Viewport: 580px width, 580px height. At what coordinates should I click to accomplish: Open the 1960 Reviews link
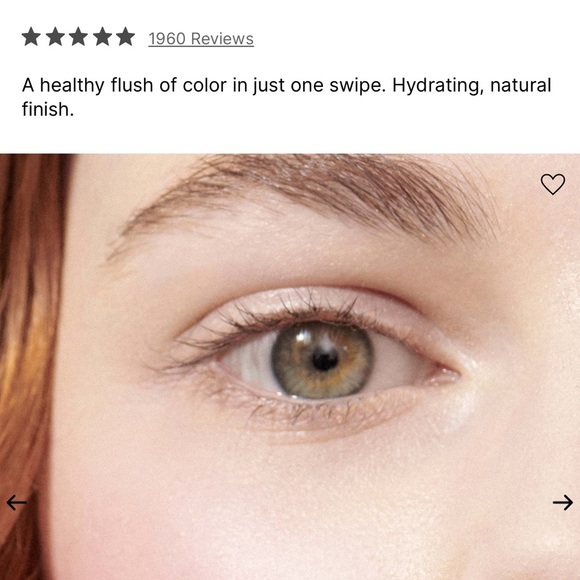(x=201, y=39)
